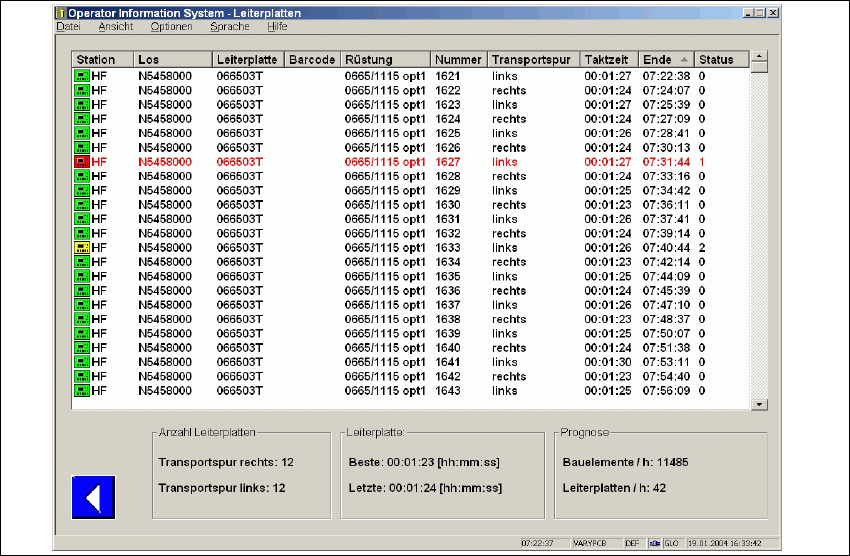Screen dimensions: 850x556
Task: Open the Hilfe menu
Action: pyautogui.click(x=277, y=27)
